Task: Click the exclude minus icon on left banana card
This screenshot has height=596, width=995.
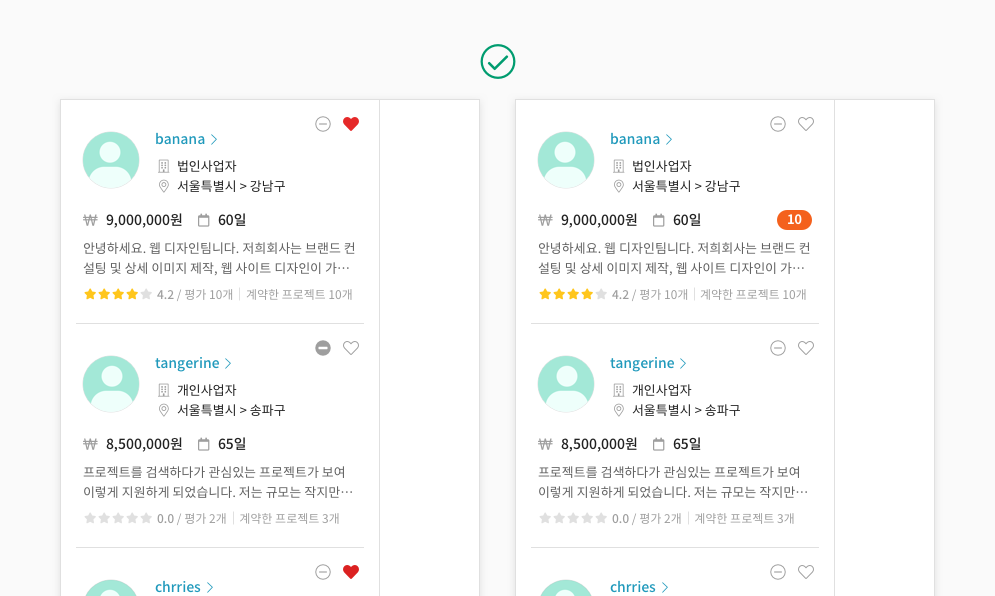Action: (323, 124)
